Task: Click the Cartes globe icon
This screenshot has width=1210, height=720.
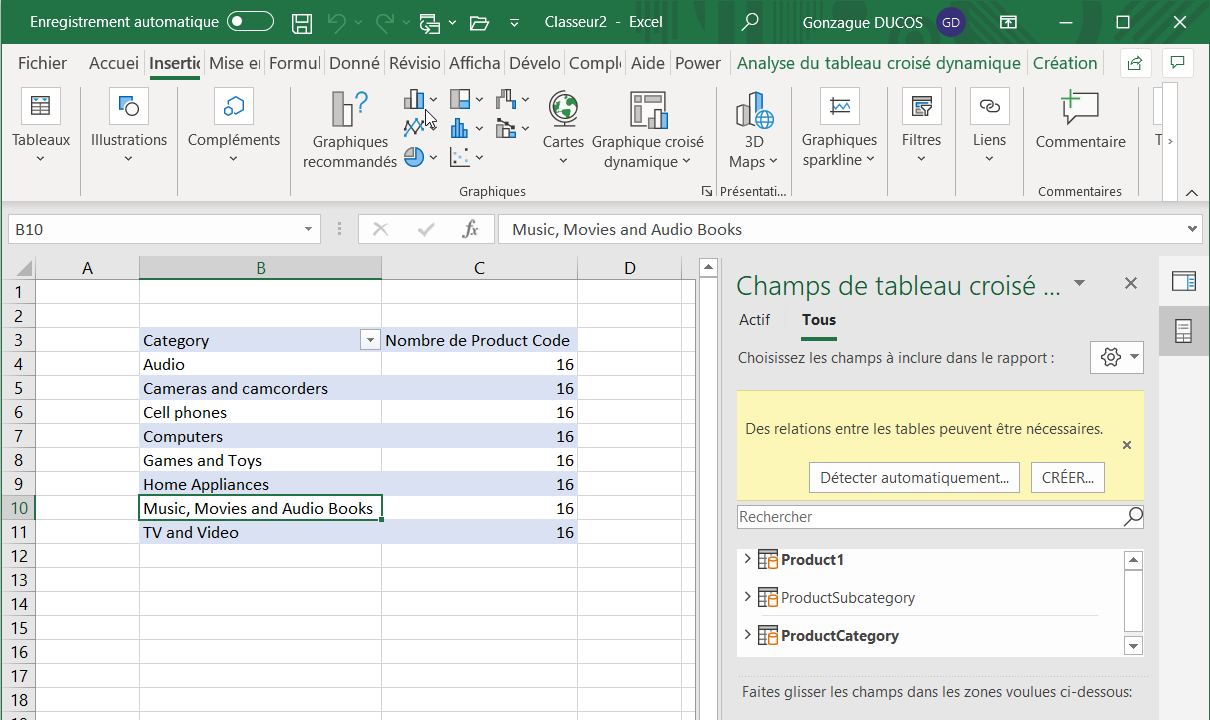Action: pos(564,108)
